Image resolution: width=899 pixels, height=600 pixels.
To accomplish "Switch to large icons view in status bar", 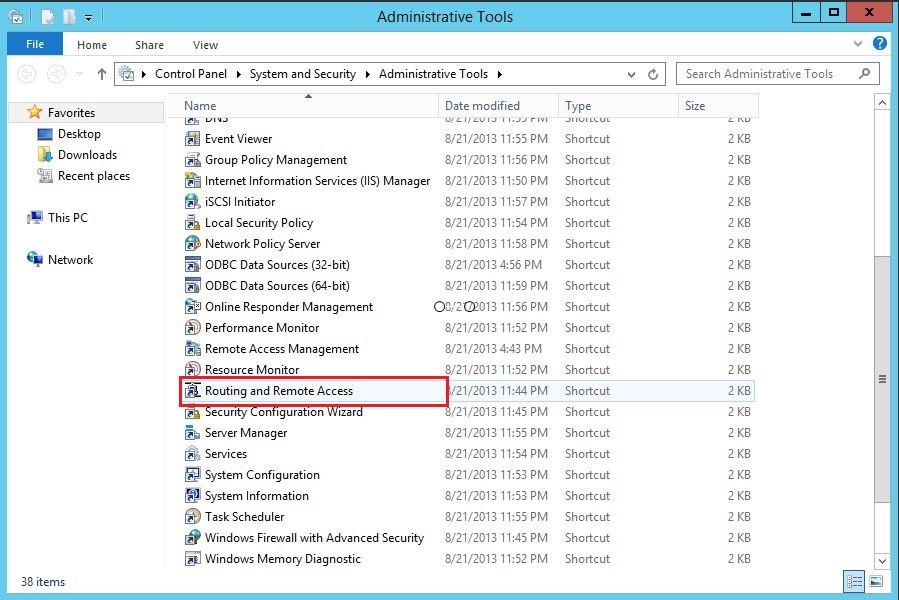I will [x=876, y=582].
